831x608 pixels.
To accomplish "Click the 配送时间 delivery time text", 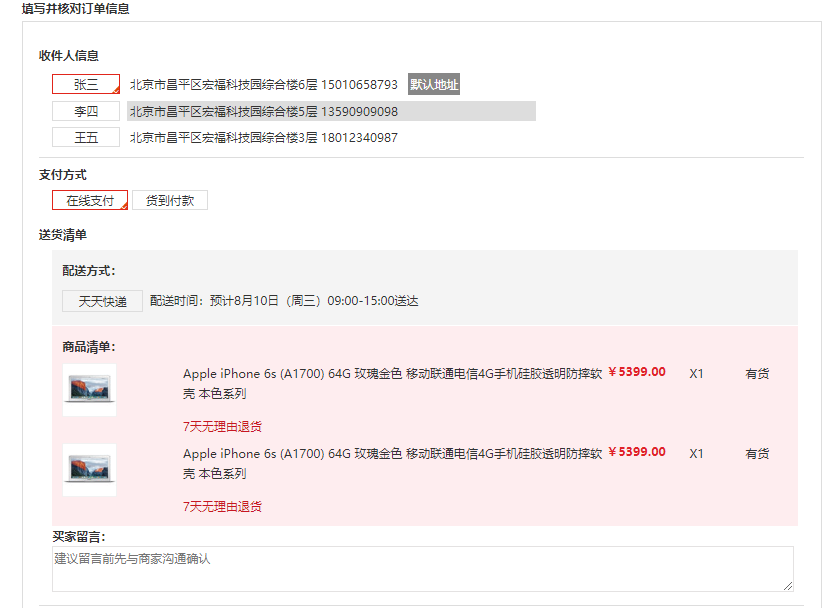I will point(284,301).
